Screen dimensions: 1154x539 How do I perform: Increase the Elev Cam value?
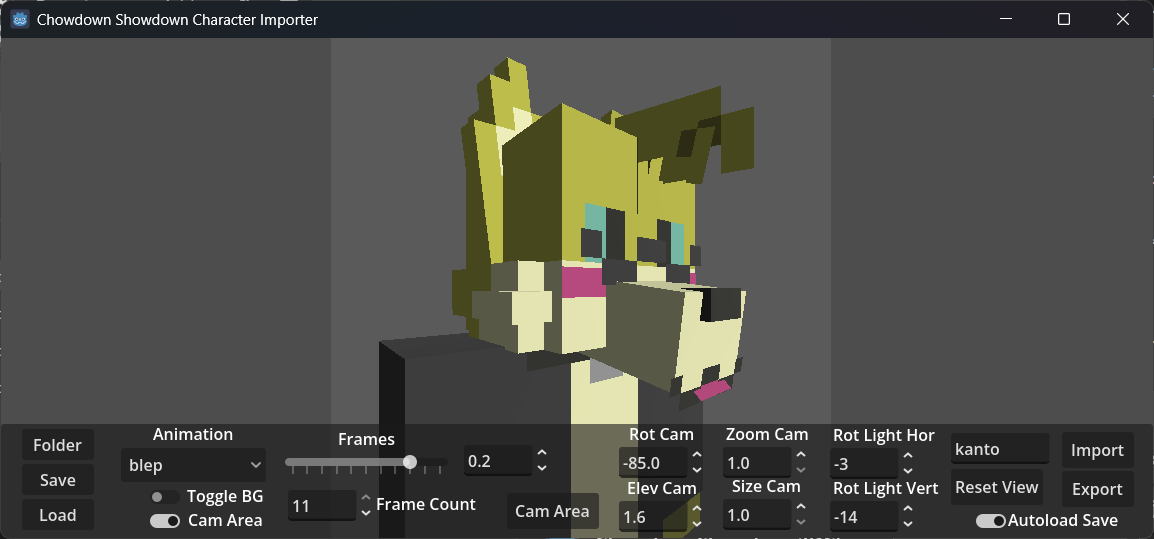(x=696, y=510)
